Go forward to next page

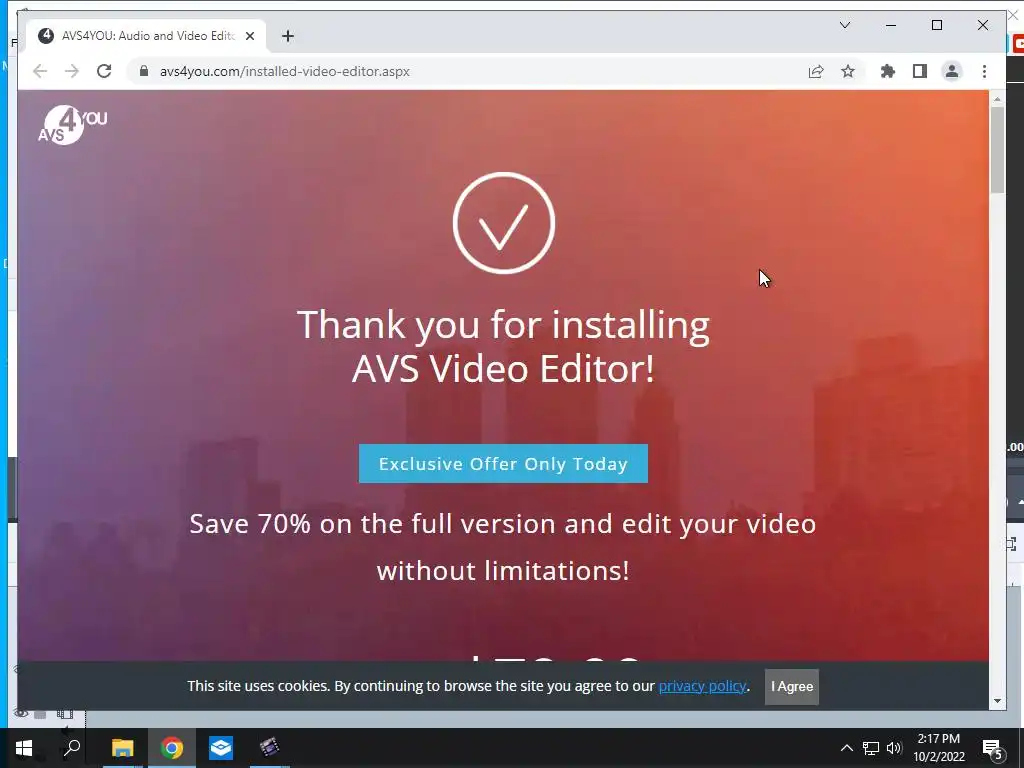point(72,71)
